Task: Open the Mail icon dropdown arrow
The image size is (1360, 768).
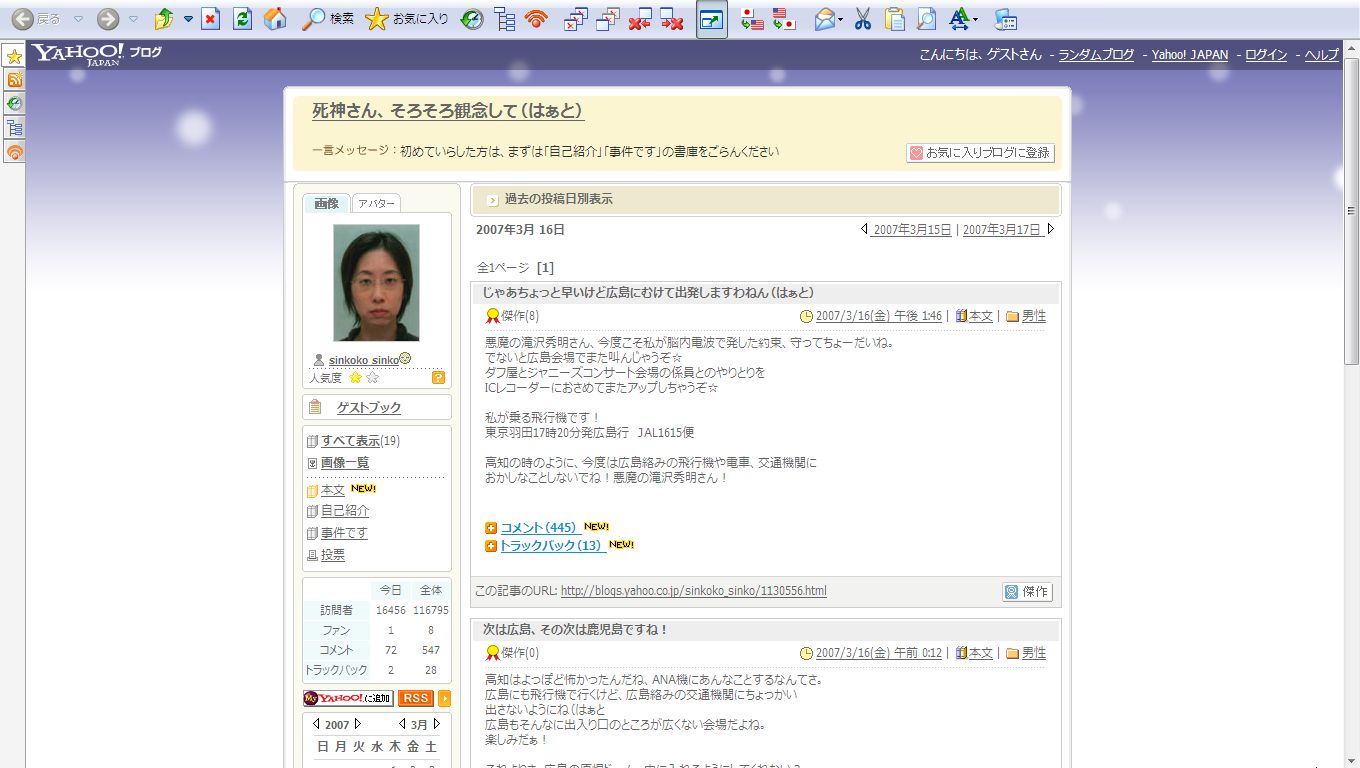Action: point(841,19)
